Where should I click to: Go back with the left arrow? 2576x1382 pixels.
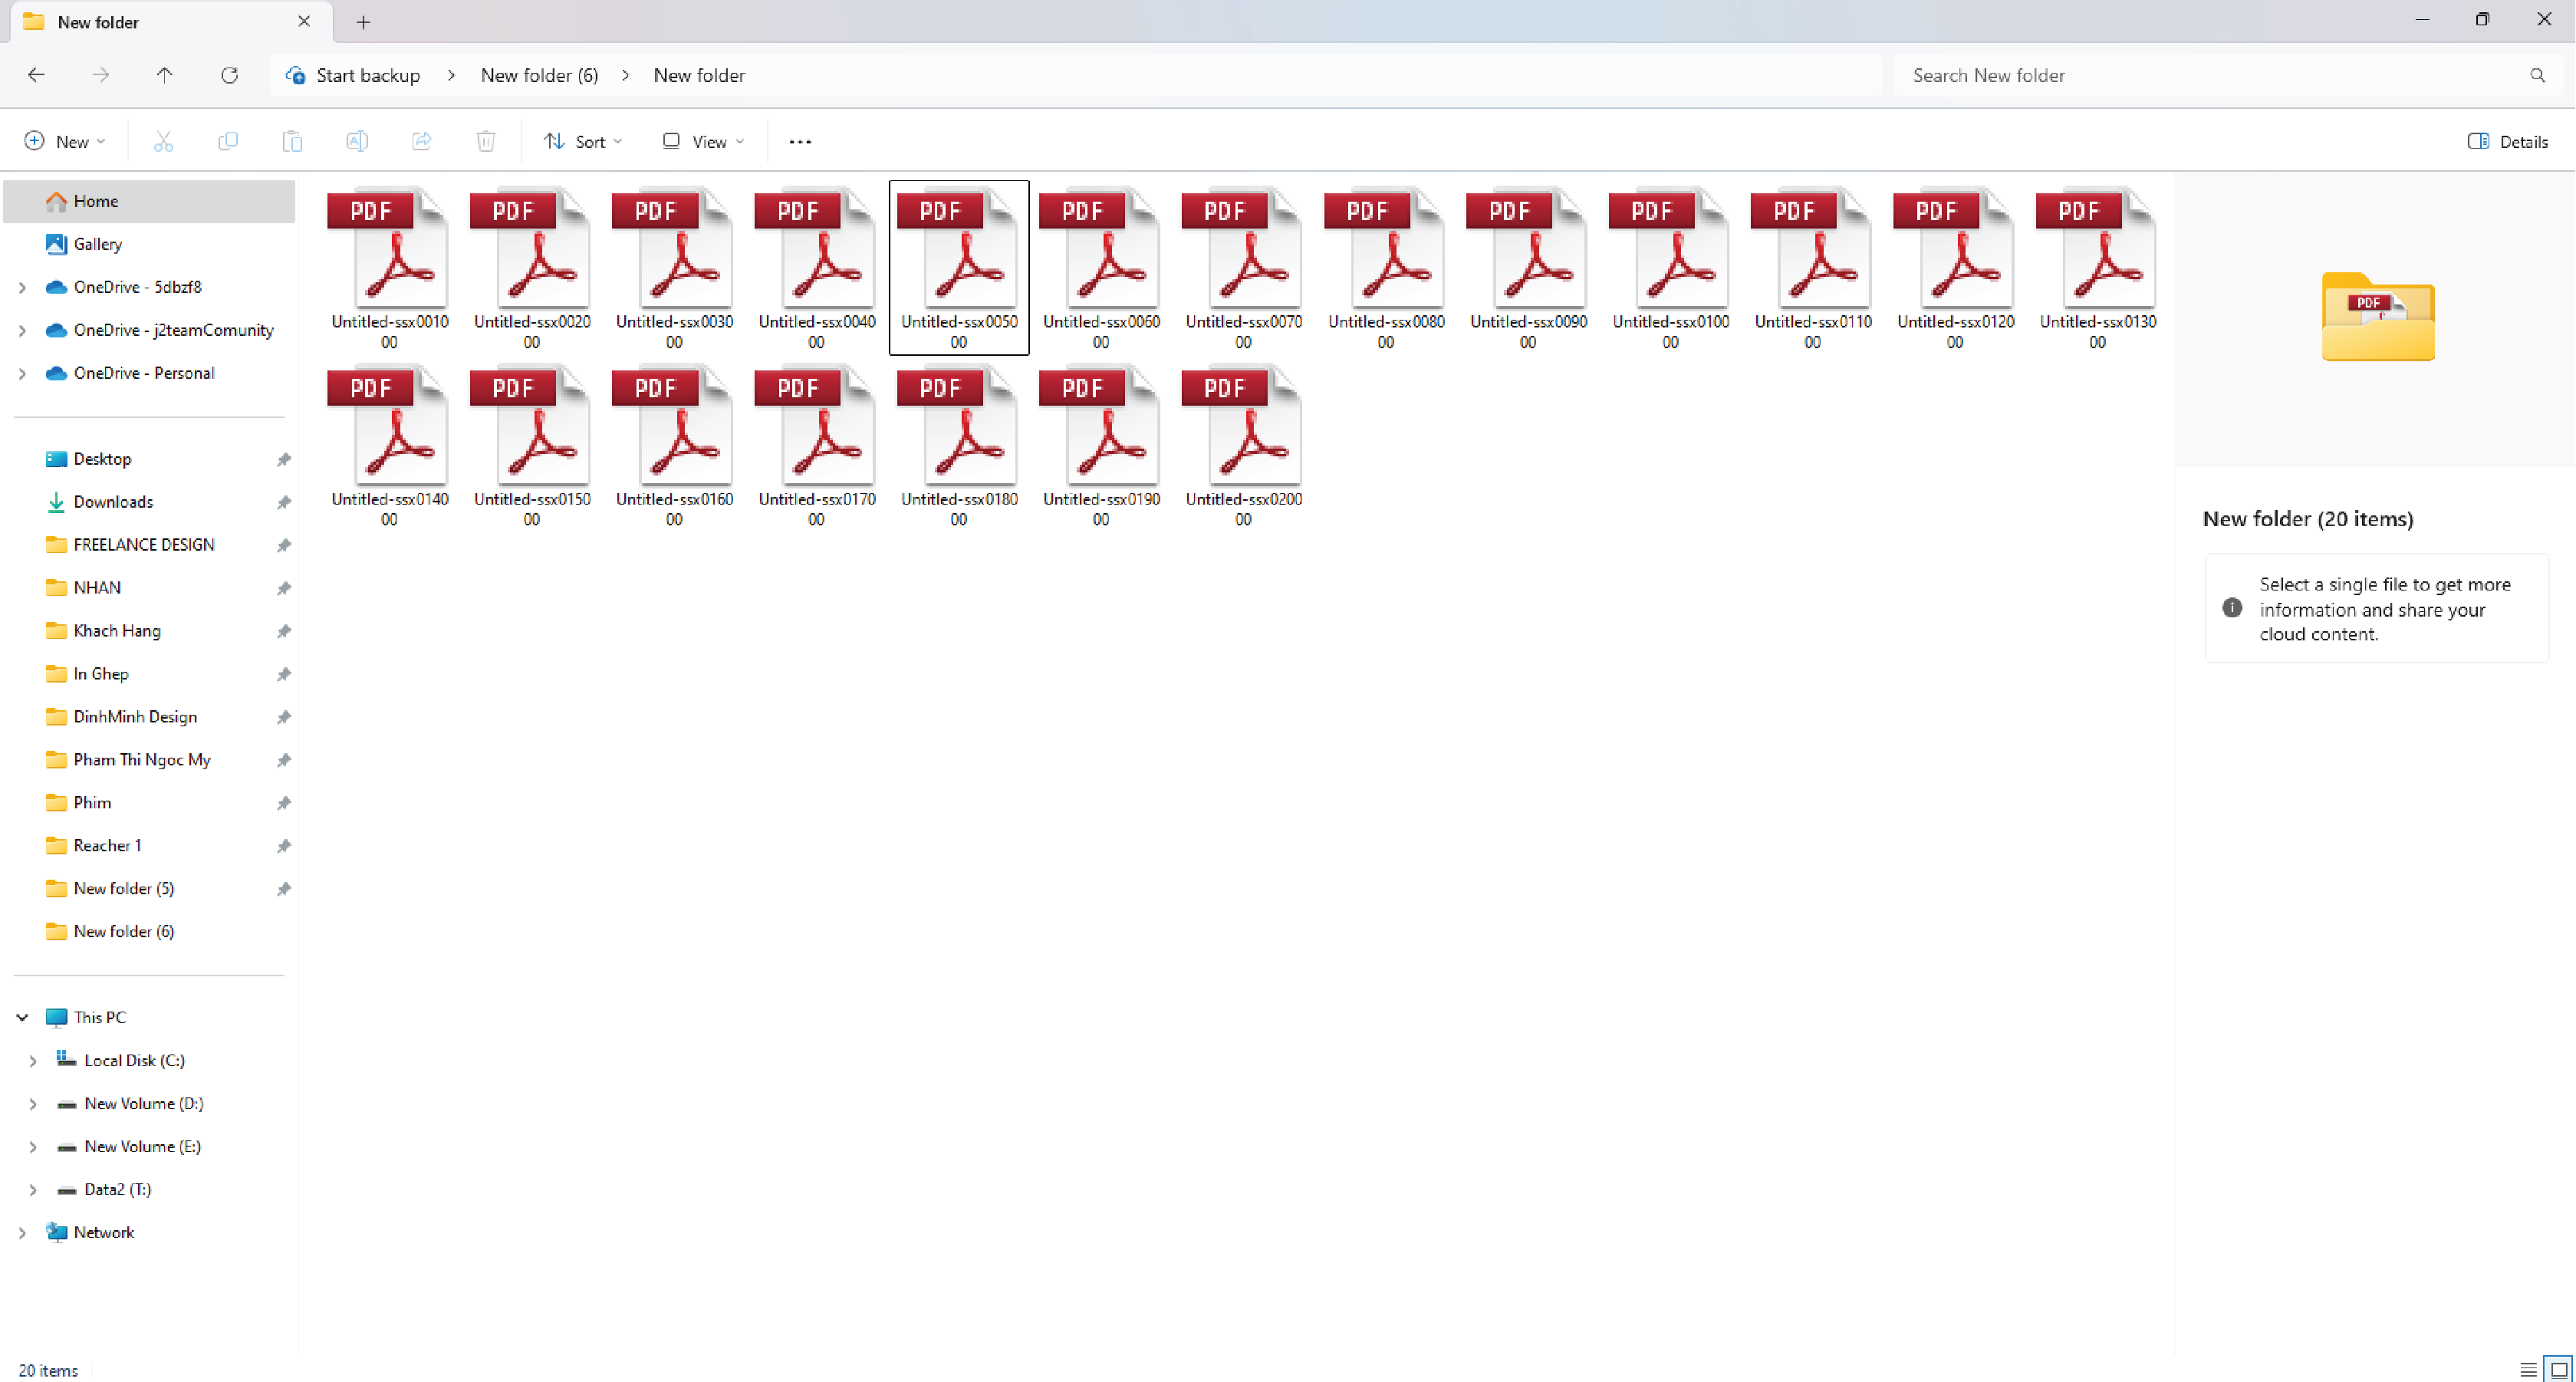pos(36,75)
